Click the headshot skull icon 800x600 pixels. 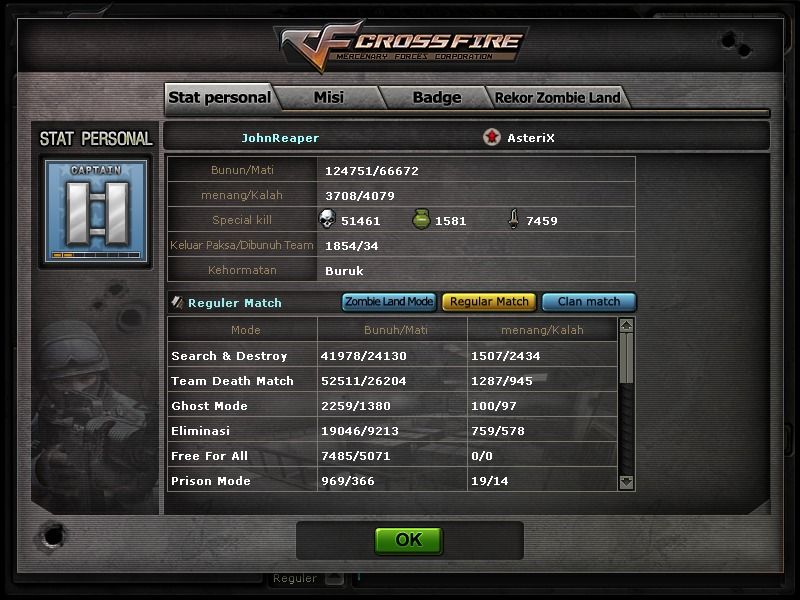pyautogui.click(x=327, y=219)
